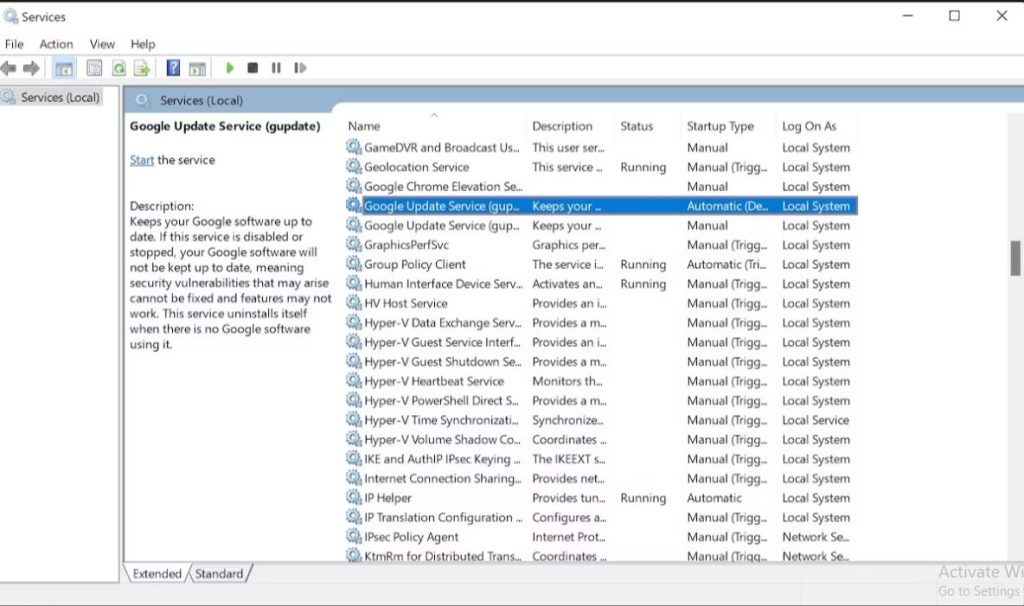Click gear icon beside HV Host Service
1024x606 pixels.
click(x=353, y=303)
